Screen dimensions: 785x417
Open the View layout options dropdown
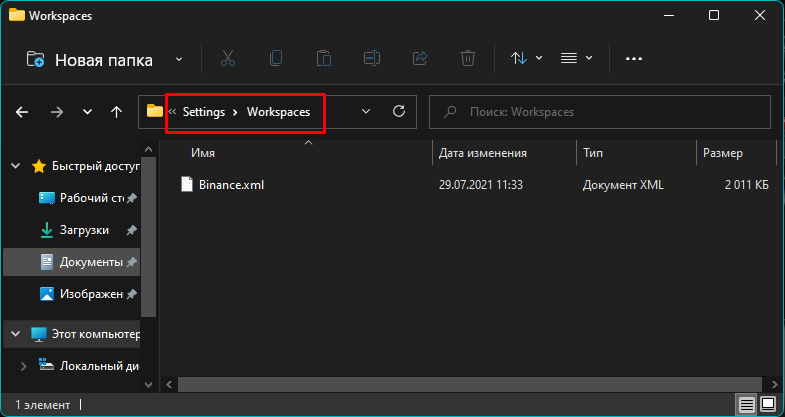pos(576,58)
